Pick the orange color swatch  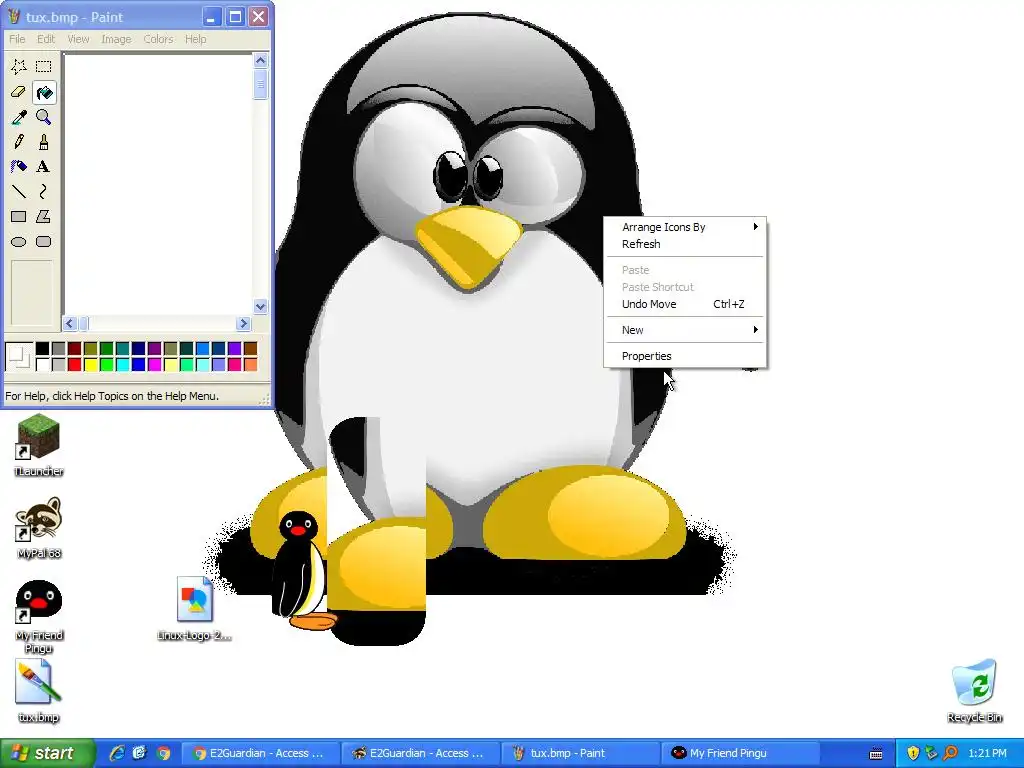tap(250, 364)
